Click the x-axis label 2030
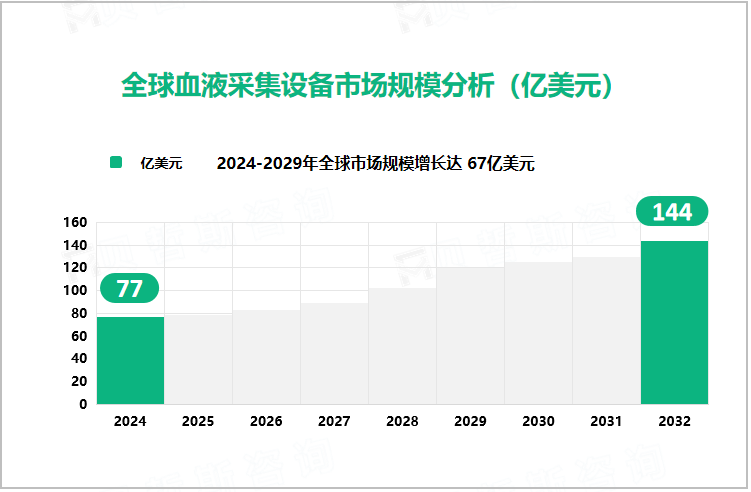The image size is (751, 492). [538, 421]
